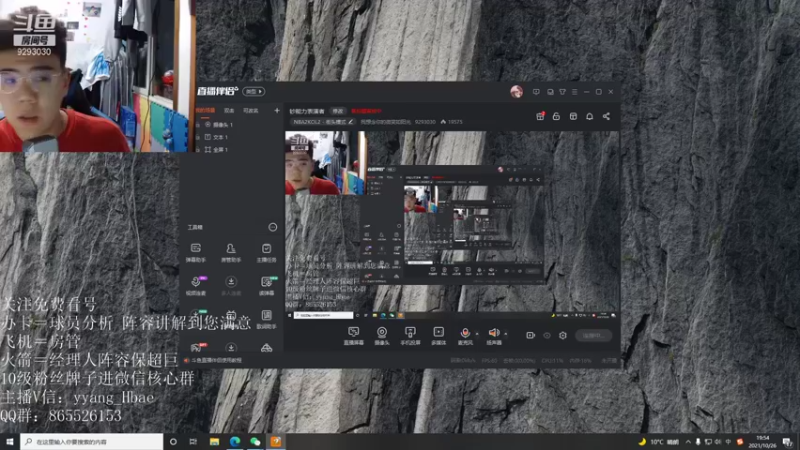The height and width of the screenshot is (450, 800).
Task: Open the 视频连麦 tool with purple badge
Action: [x=195, y=286]
